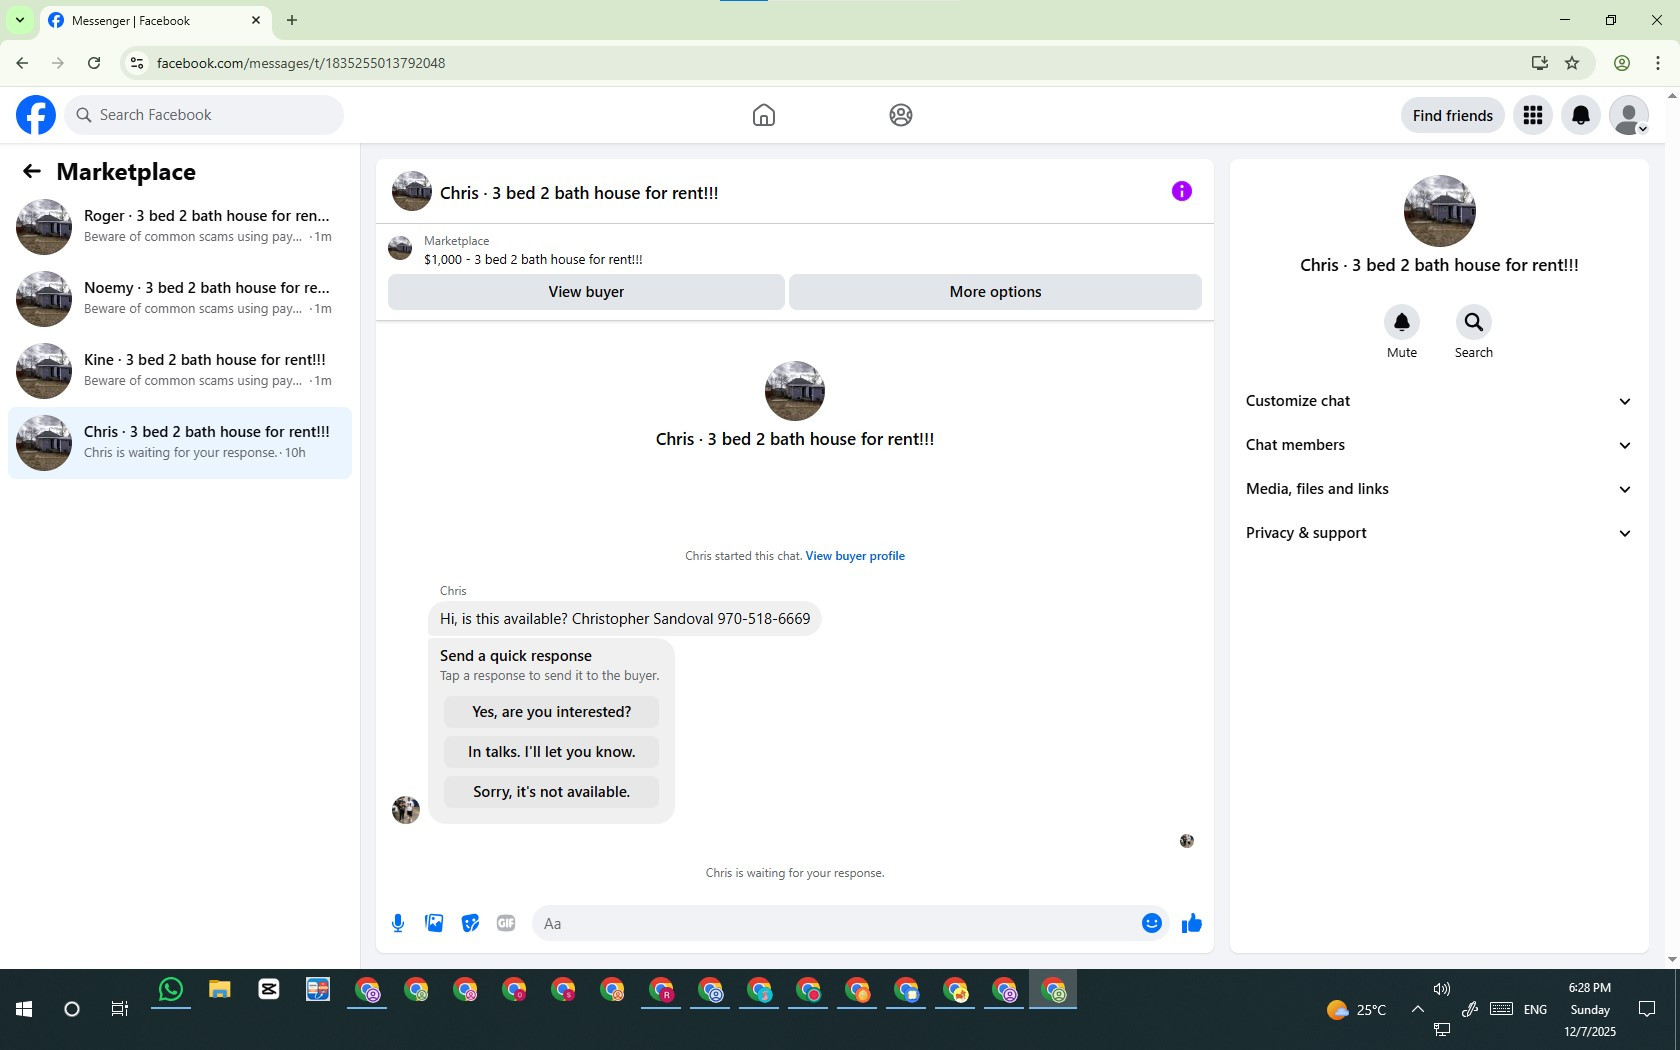Send a thumbs-up like
Image resolution: width=1680 pixels, height=1050 pixels.
[x=1192, y=923]
